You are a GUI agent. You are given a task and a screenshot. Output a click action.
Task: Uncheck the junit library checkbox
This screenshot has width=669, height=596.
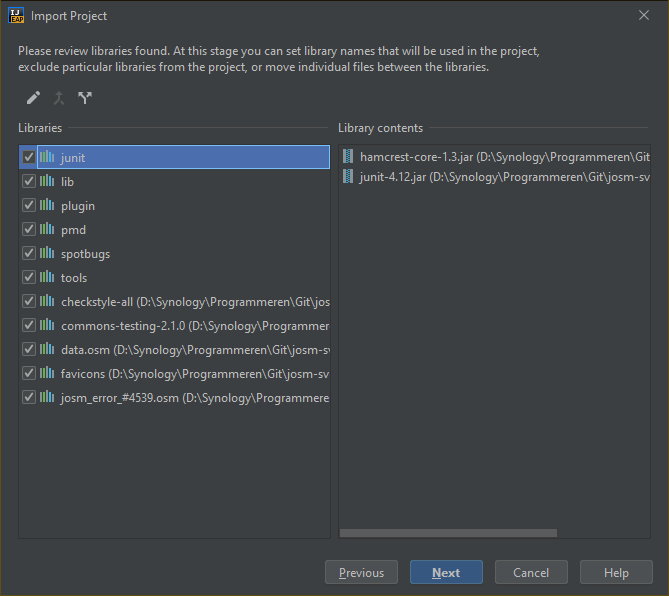coord(28,157)
